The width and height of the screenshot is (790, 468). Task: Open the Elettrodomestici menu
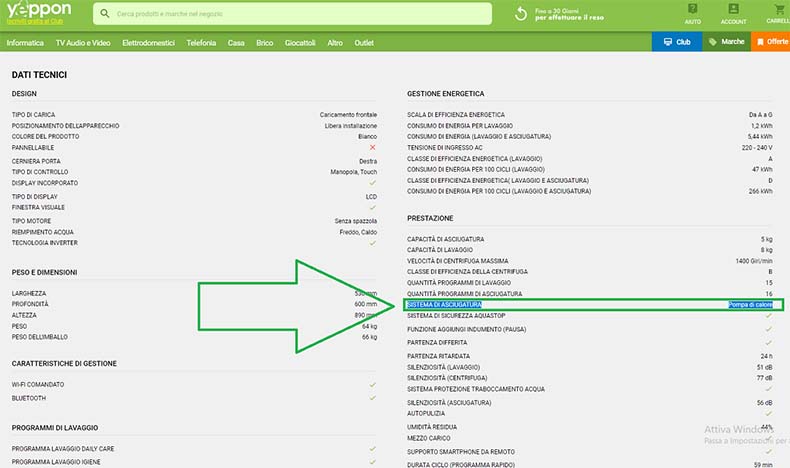(x=149, y=43)
